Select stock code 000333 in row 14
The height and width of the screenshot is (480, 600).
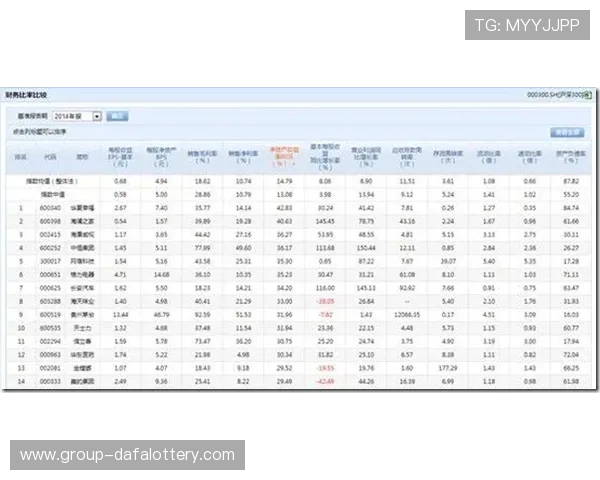coord(50,382)
